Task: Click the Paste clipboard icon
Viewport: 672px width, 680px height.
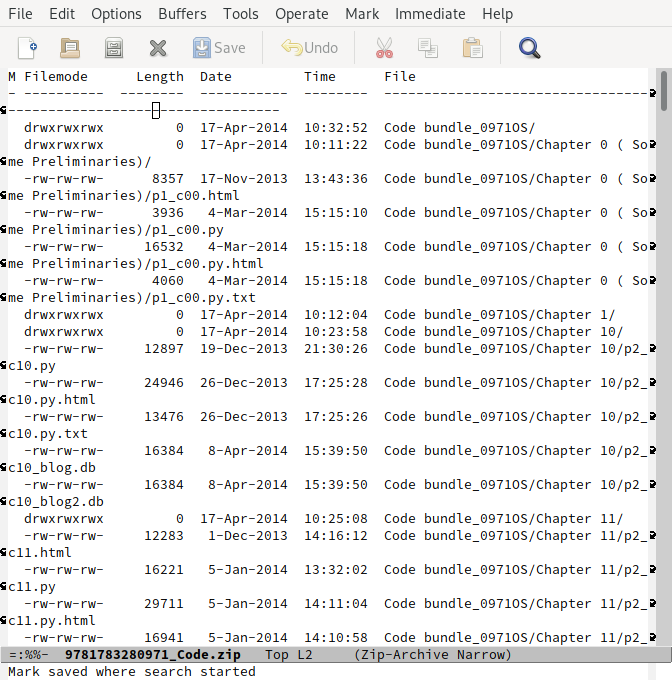Action: (472, 47)
